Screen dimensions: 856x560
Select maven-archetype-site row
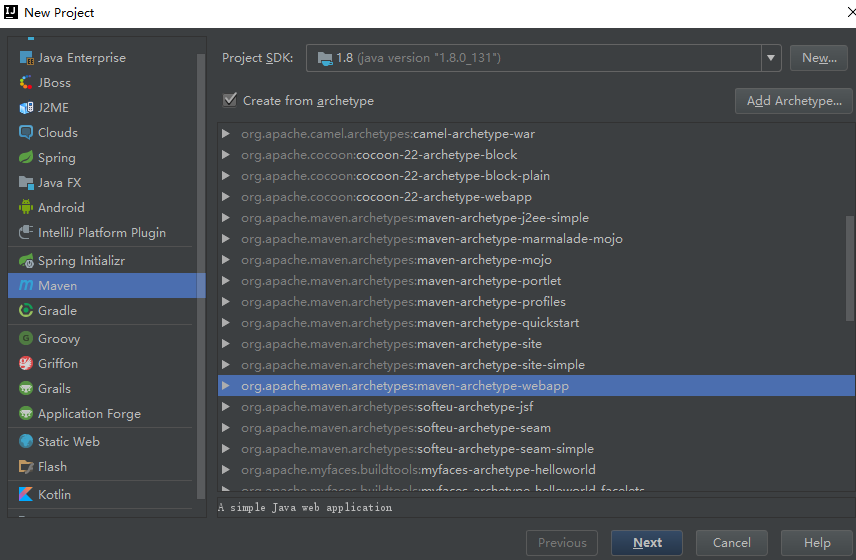536,344
